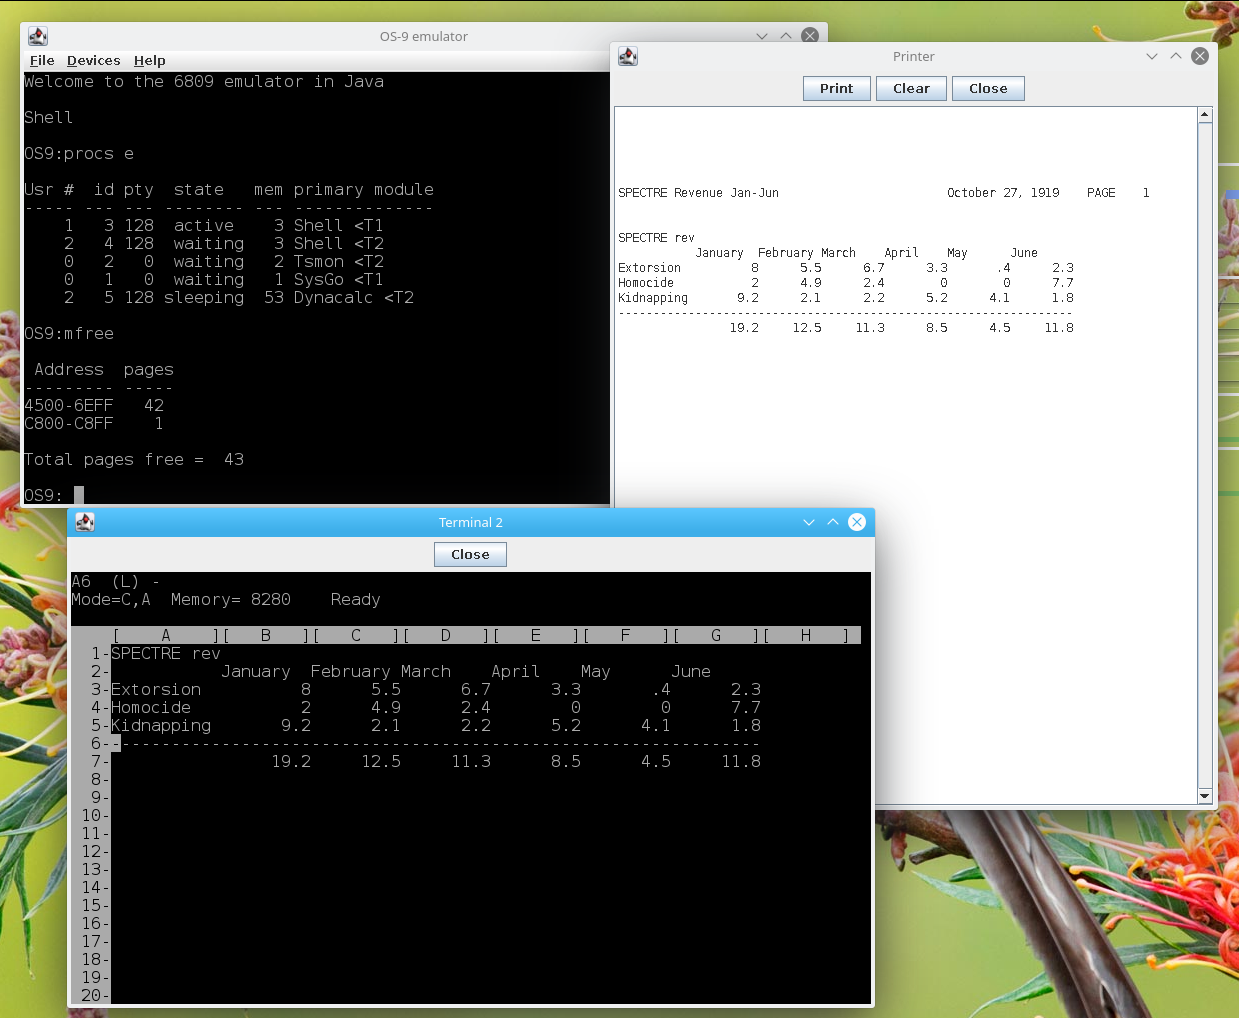Minimize the Terminal 2 window
This screenshot has height=1018, width=1239.
[x=809, y=522]
